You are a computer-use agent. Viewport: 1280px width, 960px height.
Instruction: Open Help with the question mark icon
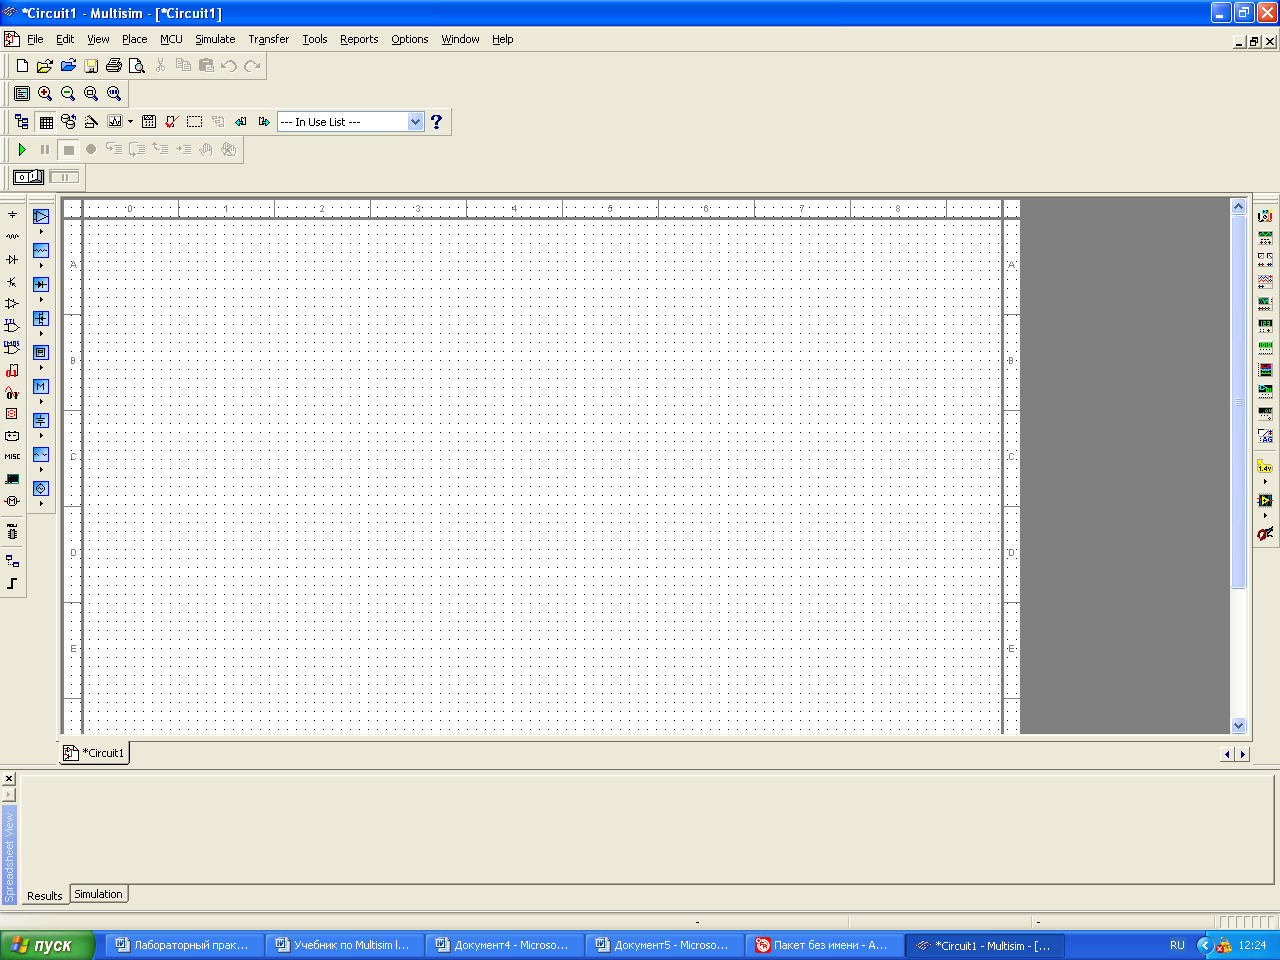coord(436,122)
